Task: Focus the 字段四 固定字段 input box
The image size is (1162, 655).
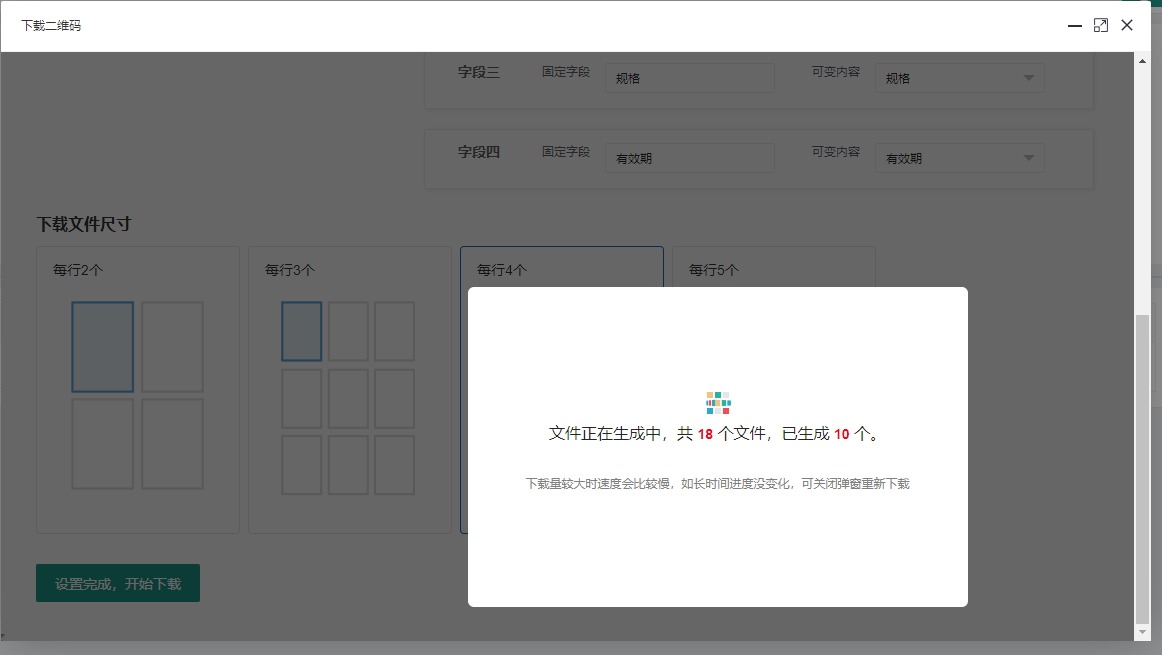Action: click(x=689, y=158)
